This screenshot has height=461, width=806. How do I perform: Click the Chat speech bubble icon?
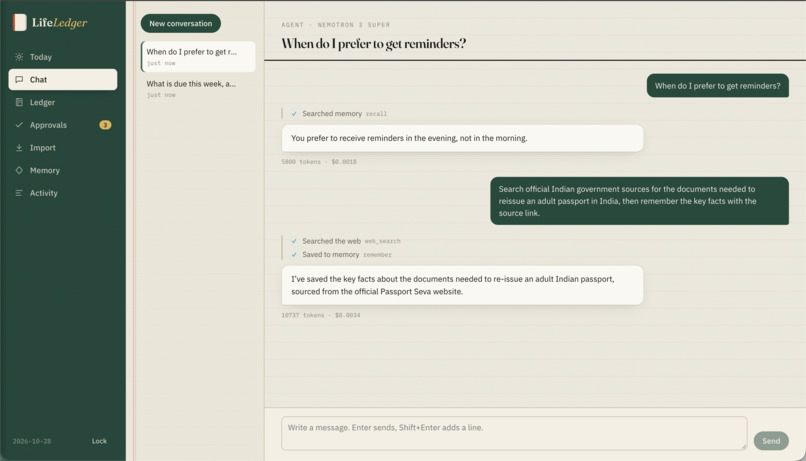click(19, 80)
